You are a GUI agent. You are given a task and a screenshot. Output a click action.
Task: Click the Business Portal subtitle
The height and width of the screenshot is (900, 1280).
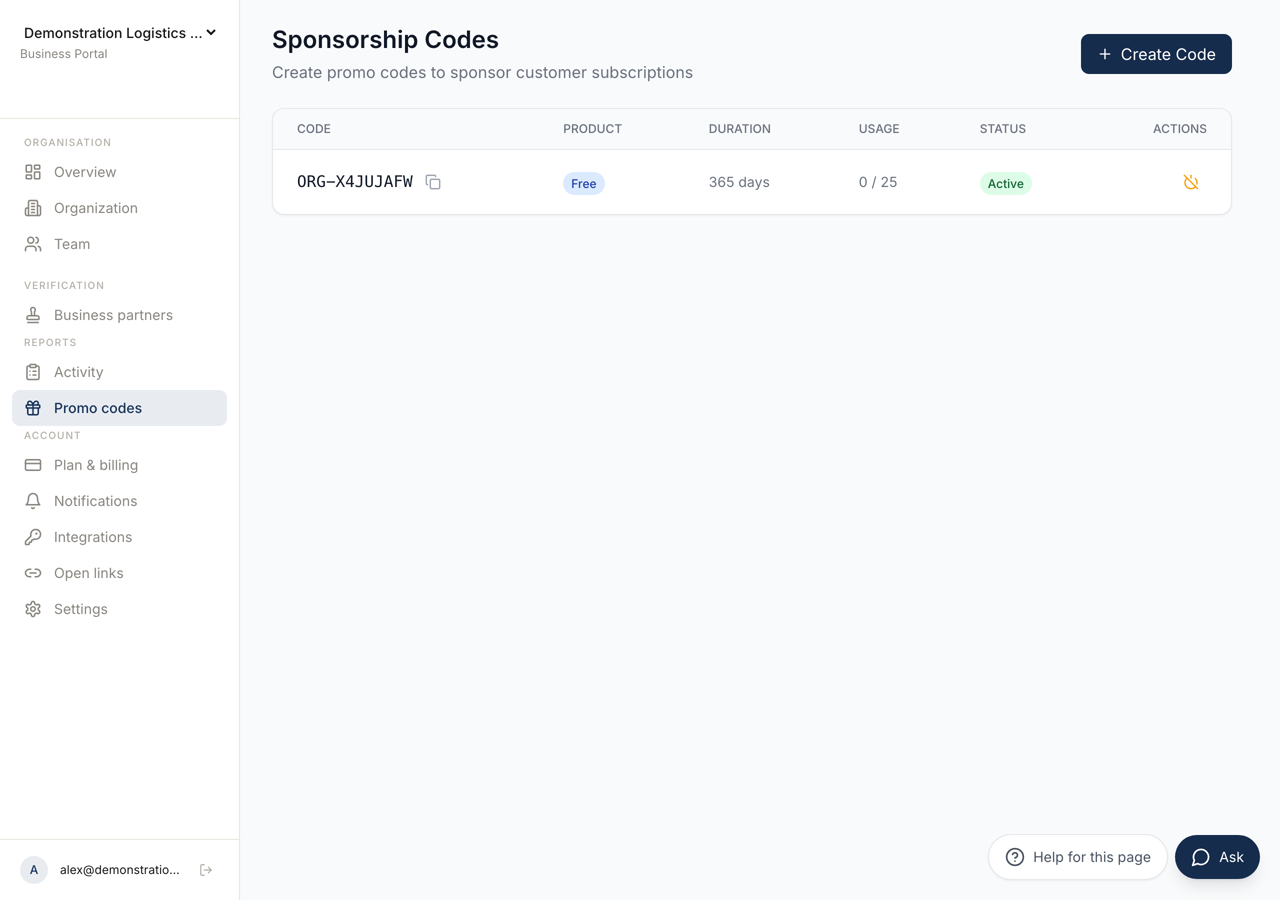[x=64, y=54]
